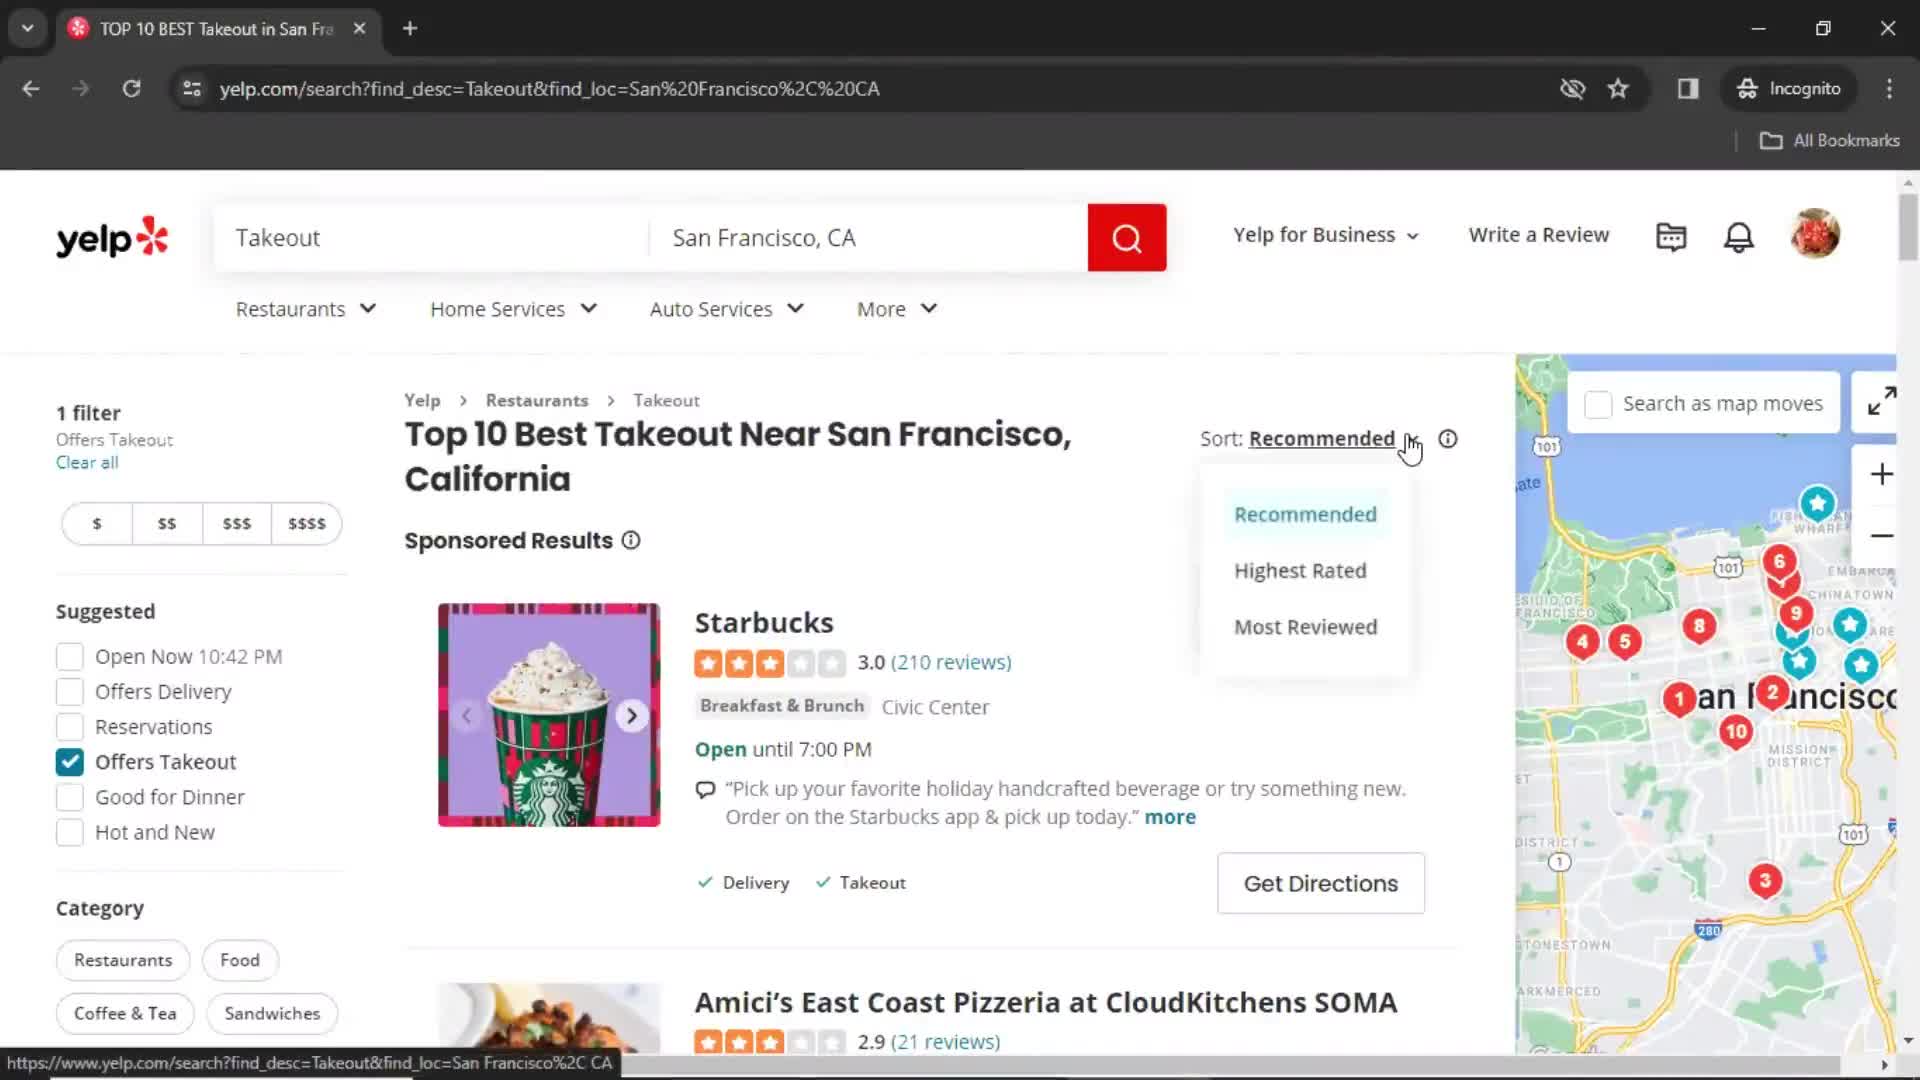This screenshot has width=1920, height=1080.
Task: Select map pin number 5
Action: click(x=1625, y=642)
